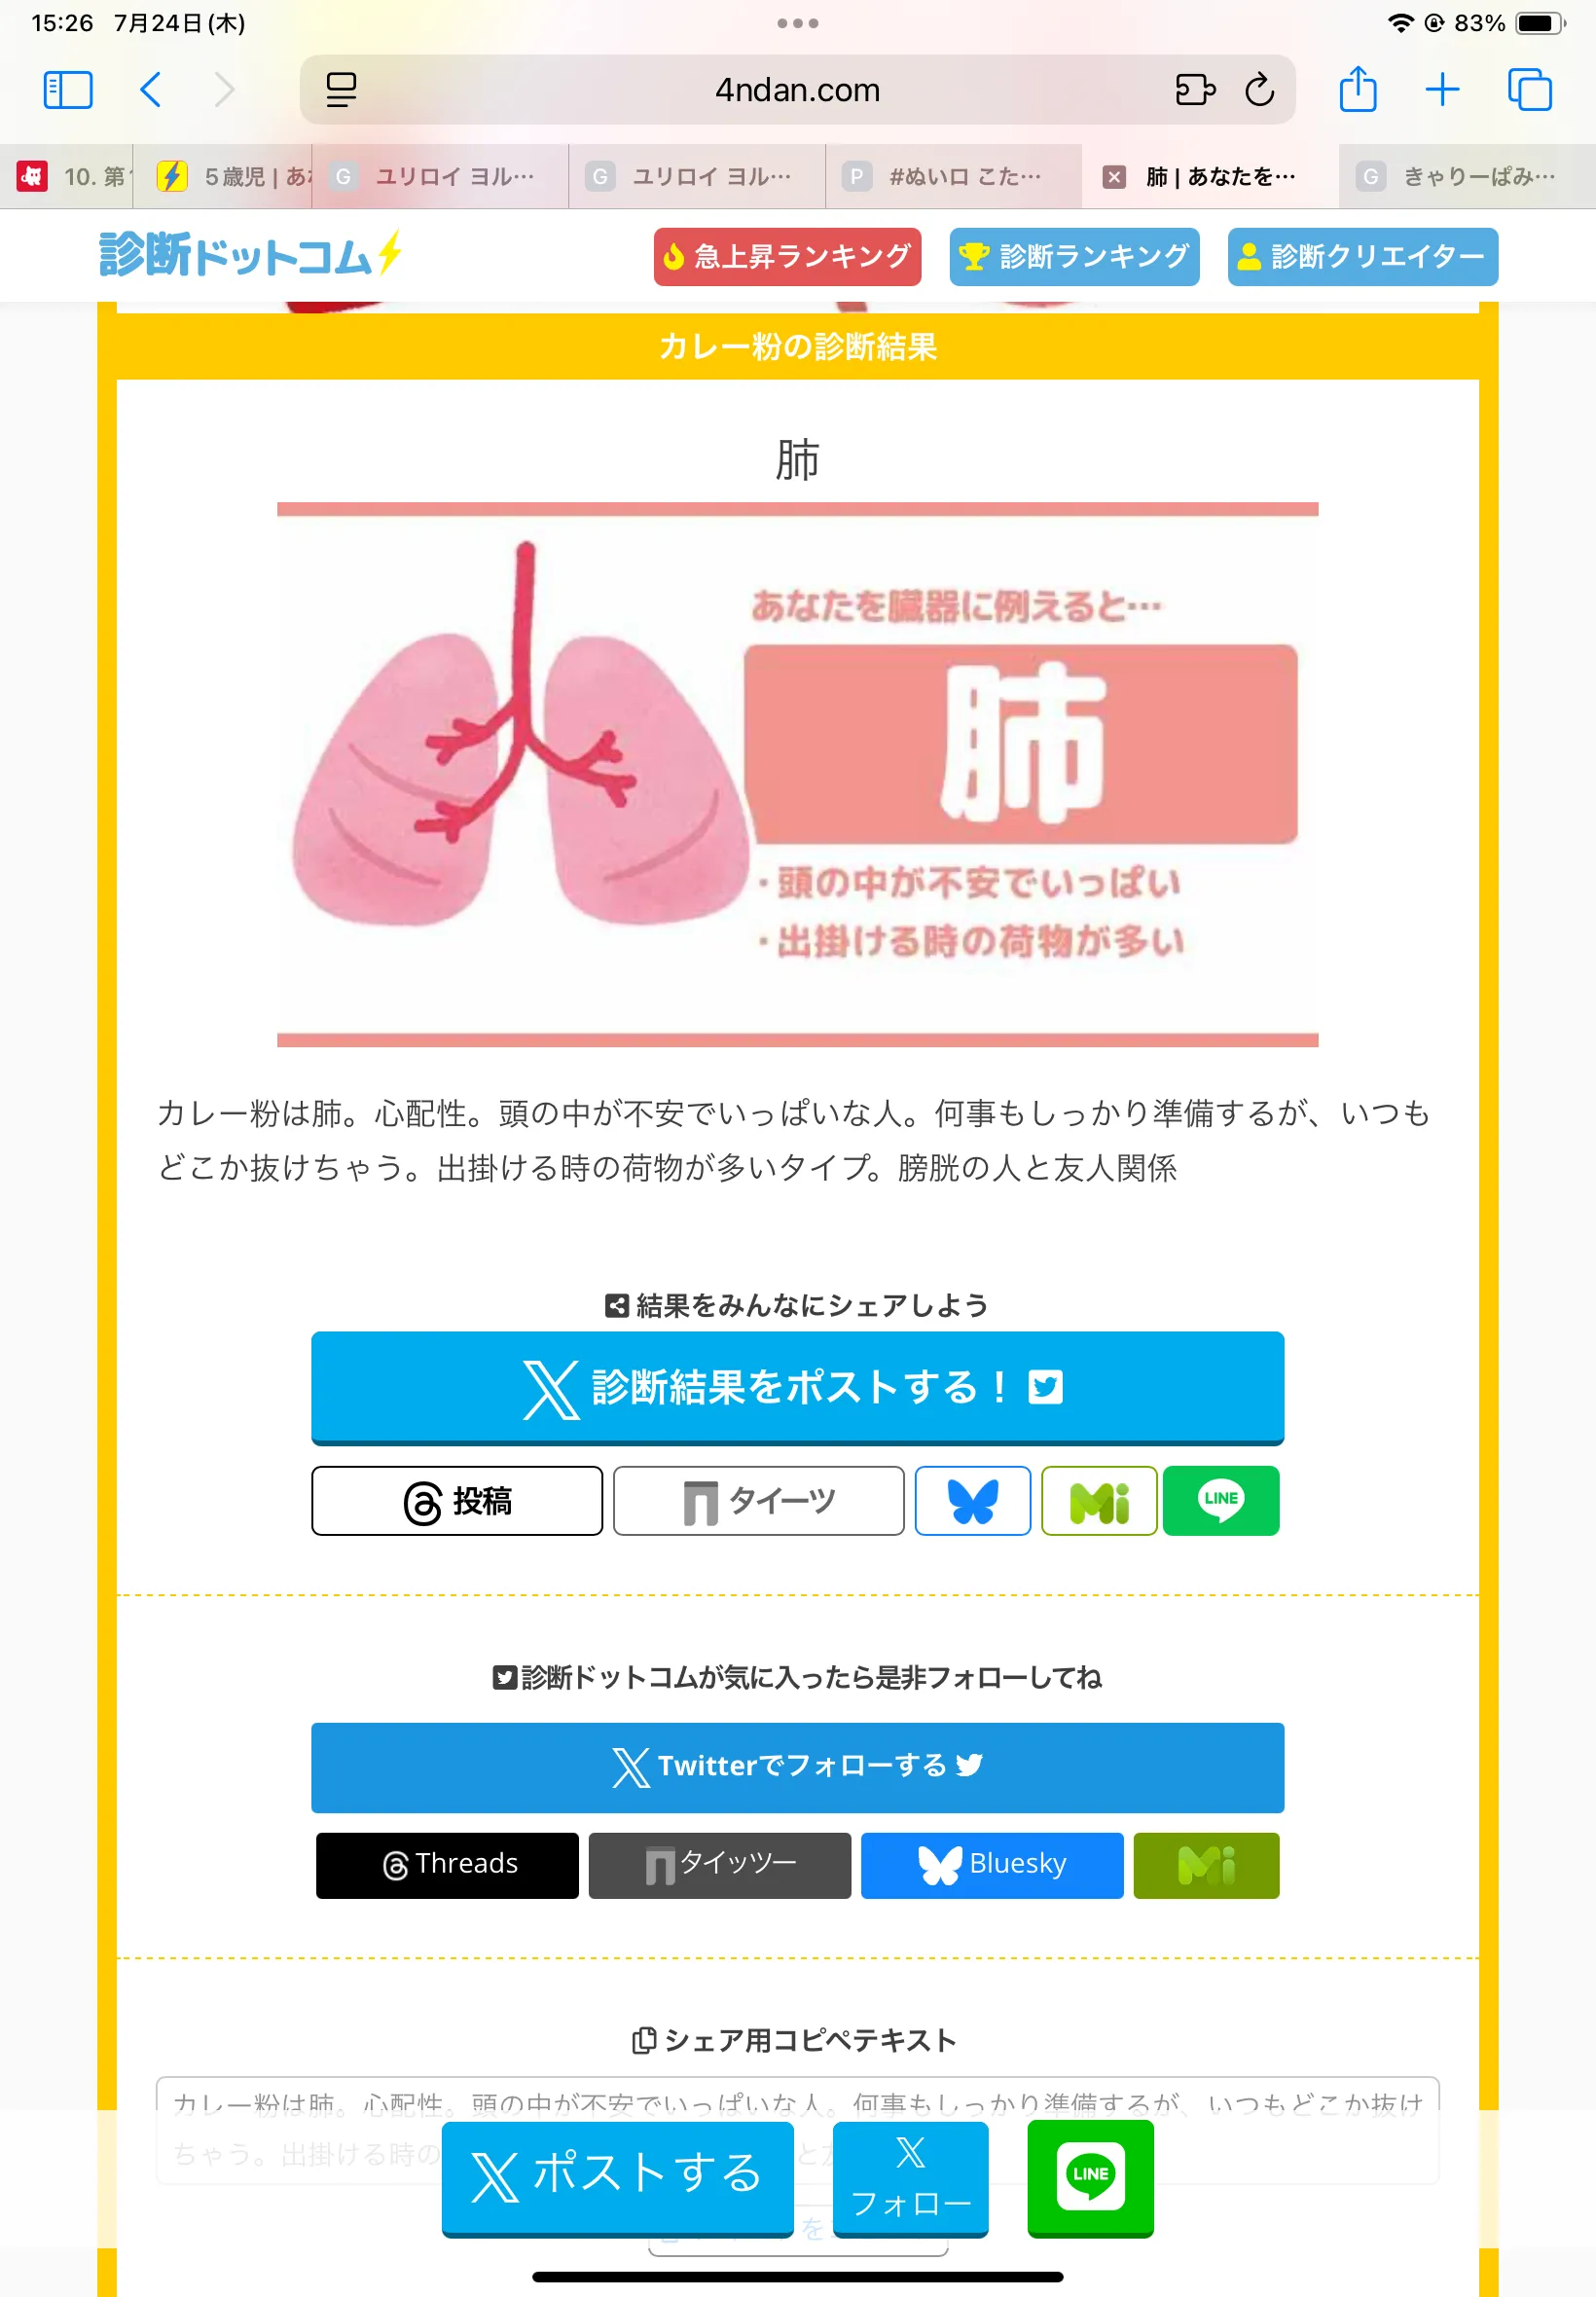
Task: Share result via Misskey Mi icon
Action: [1099, 1500]
